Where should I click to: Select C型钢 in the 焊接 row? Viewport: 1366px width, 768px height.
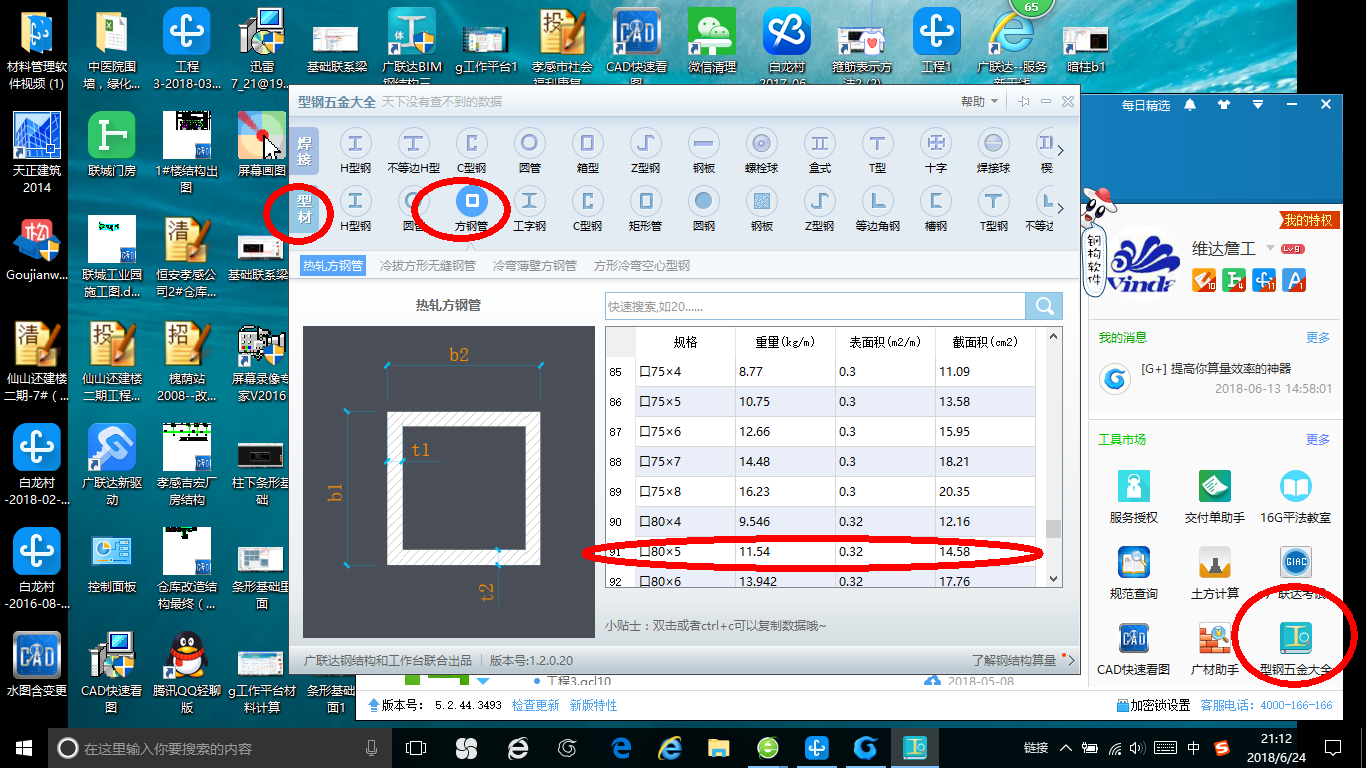pyautogui.click(x=471, y=151)
